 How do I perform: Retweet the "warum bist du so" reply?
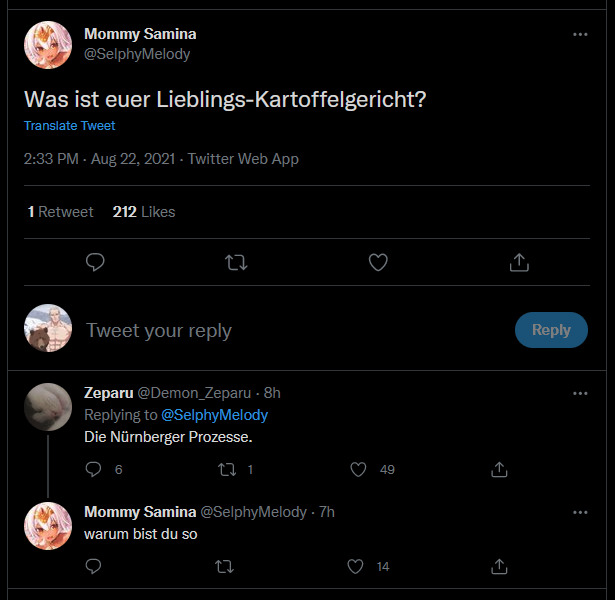225,566
